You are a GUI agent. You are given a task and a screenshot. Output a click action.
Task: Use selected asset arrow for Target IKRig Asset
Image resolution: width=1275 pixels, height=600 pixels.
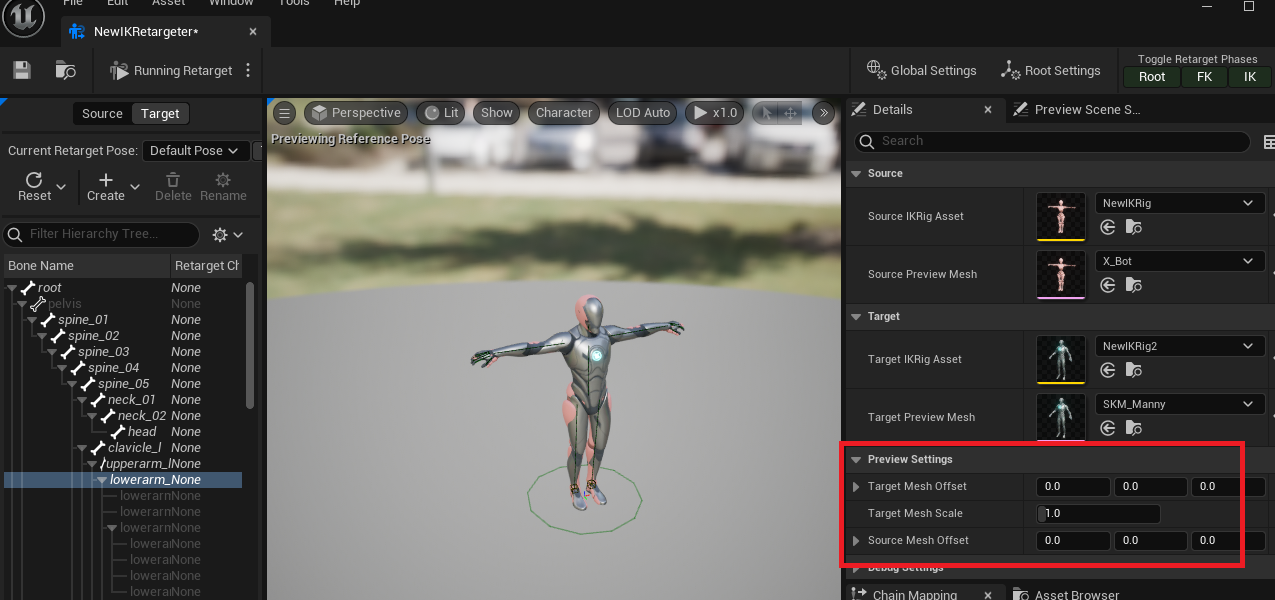(x=1108, y=371)
